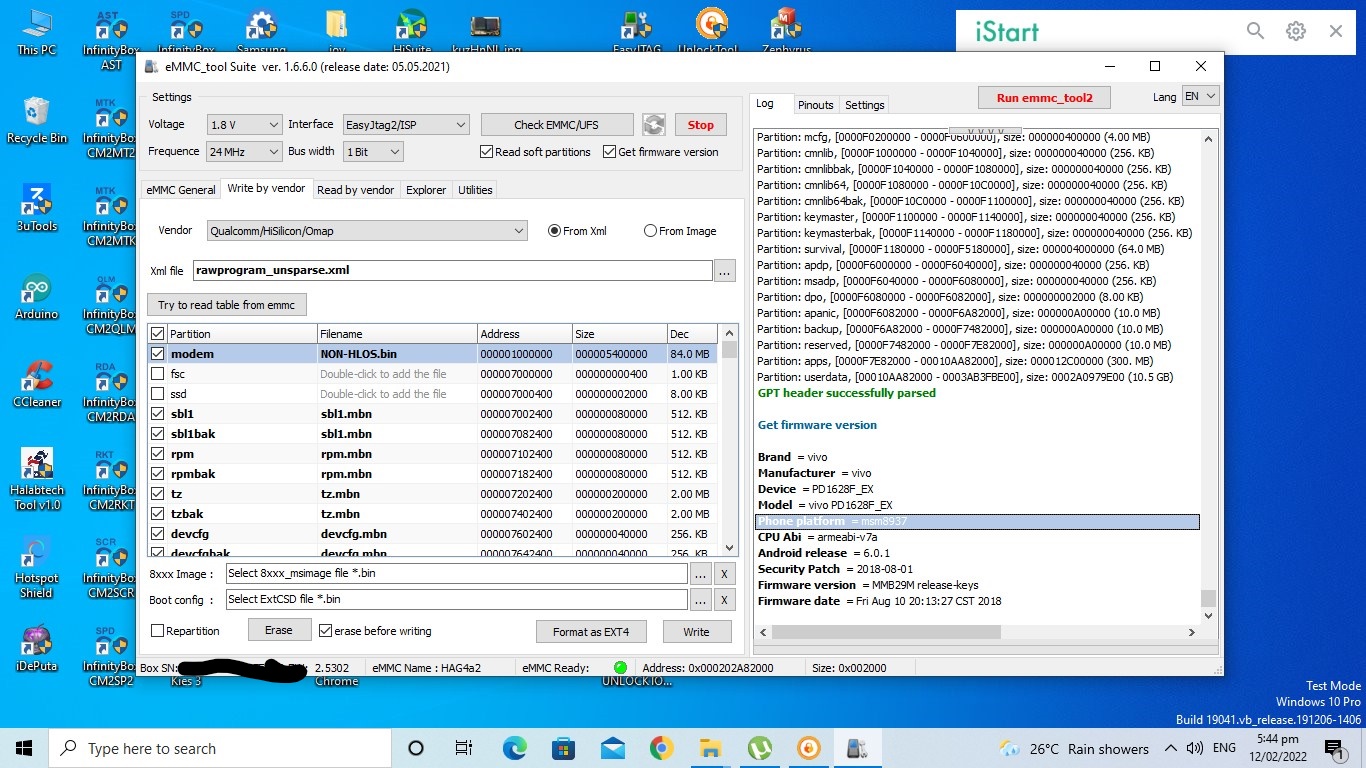
Task: Open Bus width 1 Bit dropdown
Action: click(373, 152)
